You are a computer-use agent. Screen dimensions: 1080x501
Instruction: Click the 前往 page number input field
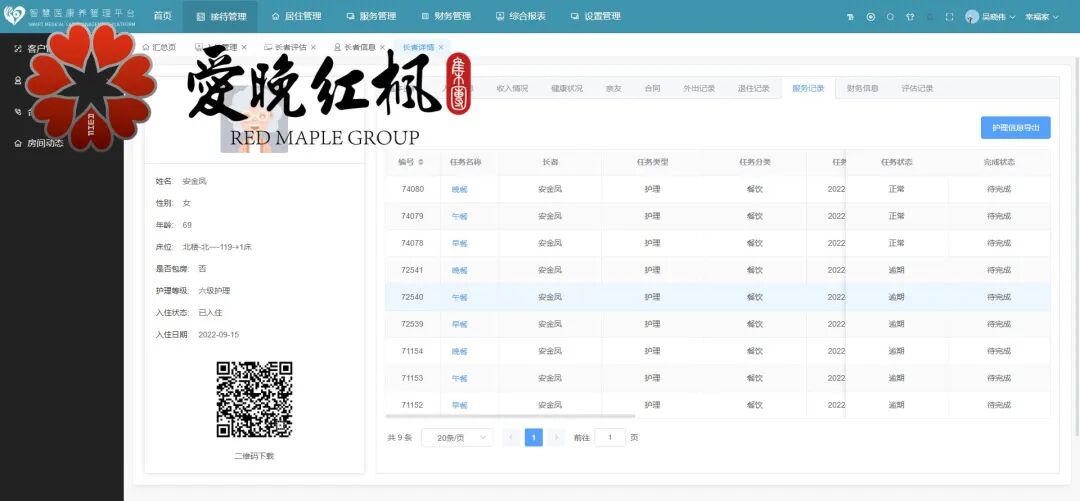tap(610, 438)
